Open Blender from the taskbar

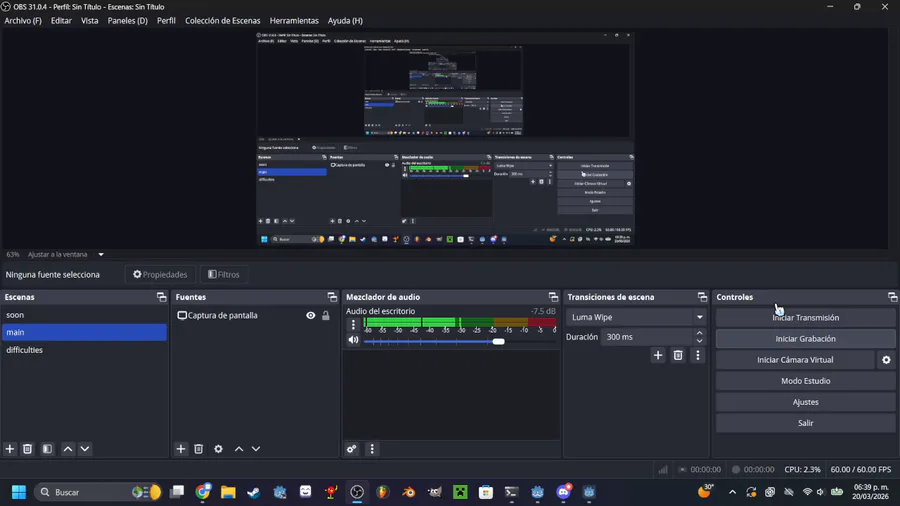(x=409, y=492)
